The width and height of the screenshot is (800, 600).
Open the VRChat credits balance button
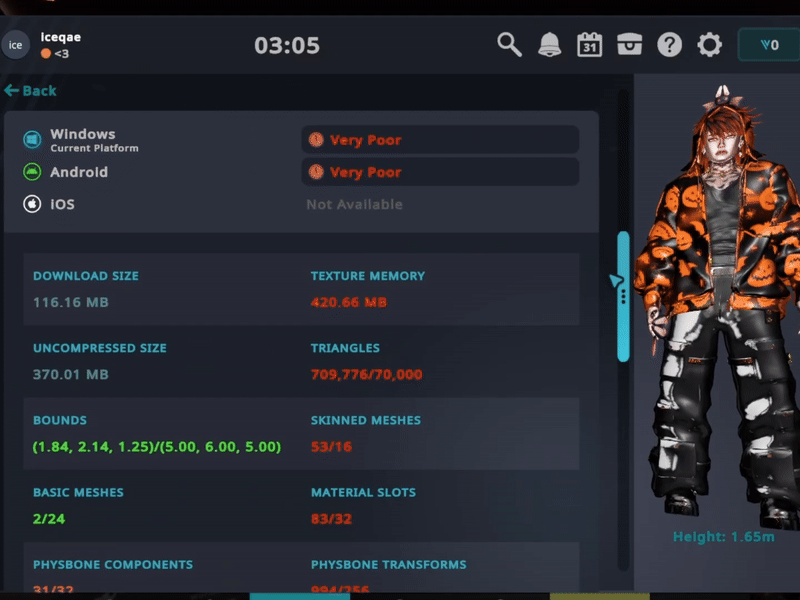coord(768,45)
